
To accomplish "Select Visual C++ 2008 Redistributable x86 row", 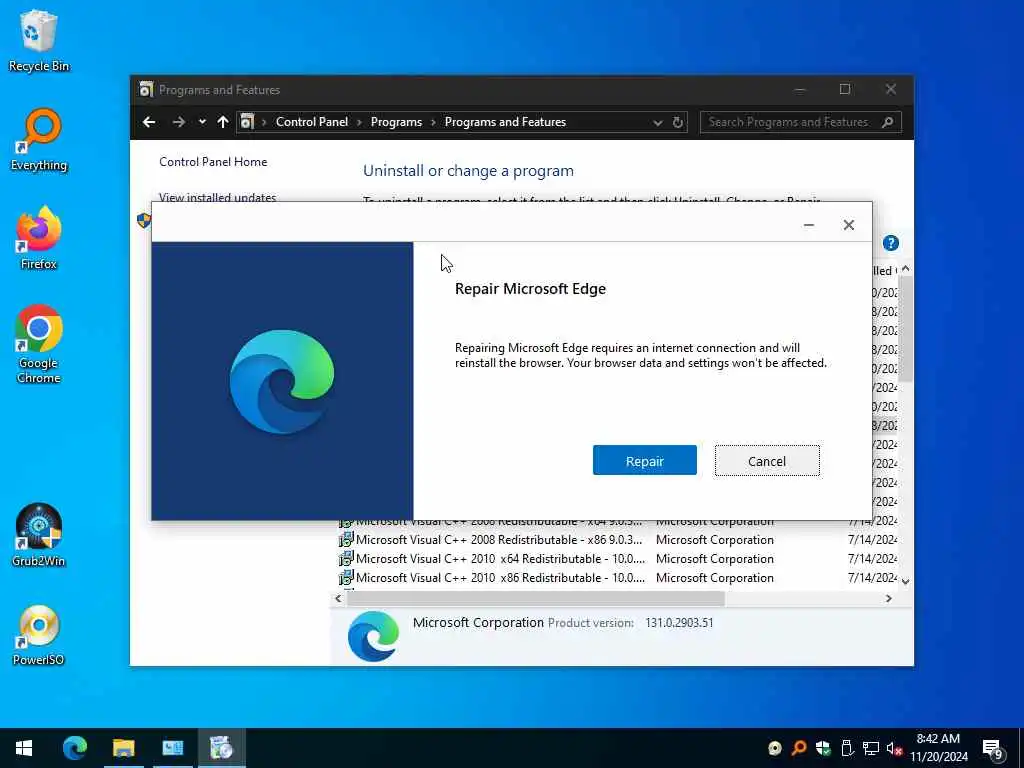I will [x=618, y=539].
